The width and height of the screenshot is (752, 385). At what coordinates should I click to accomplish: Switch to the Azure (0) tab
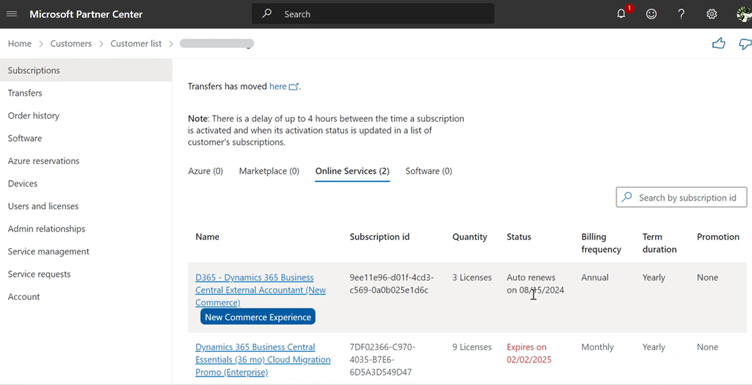pyautogui.click(x=205, y=171)
